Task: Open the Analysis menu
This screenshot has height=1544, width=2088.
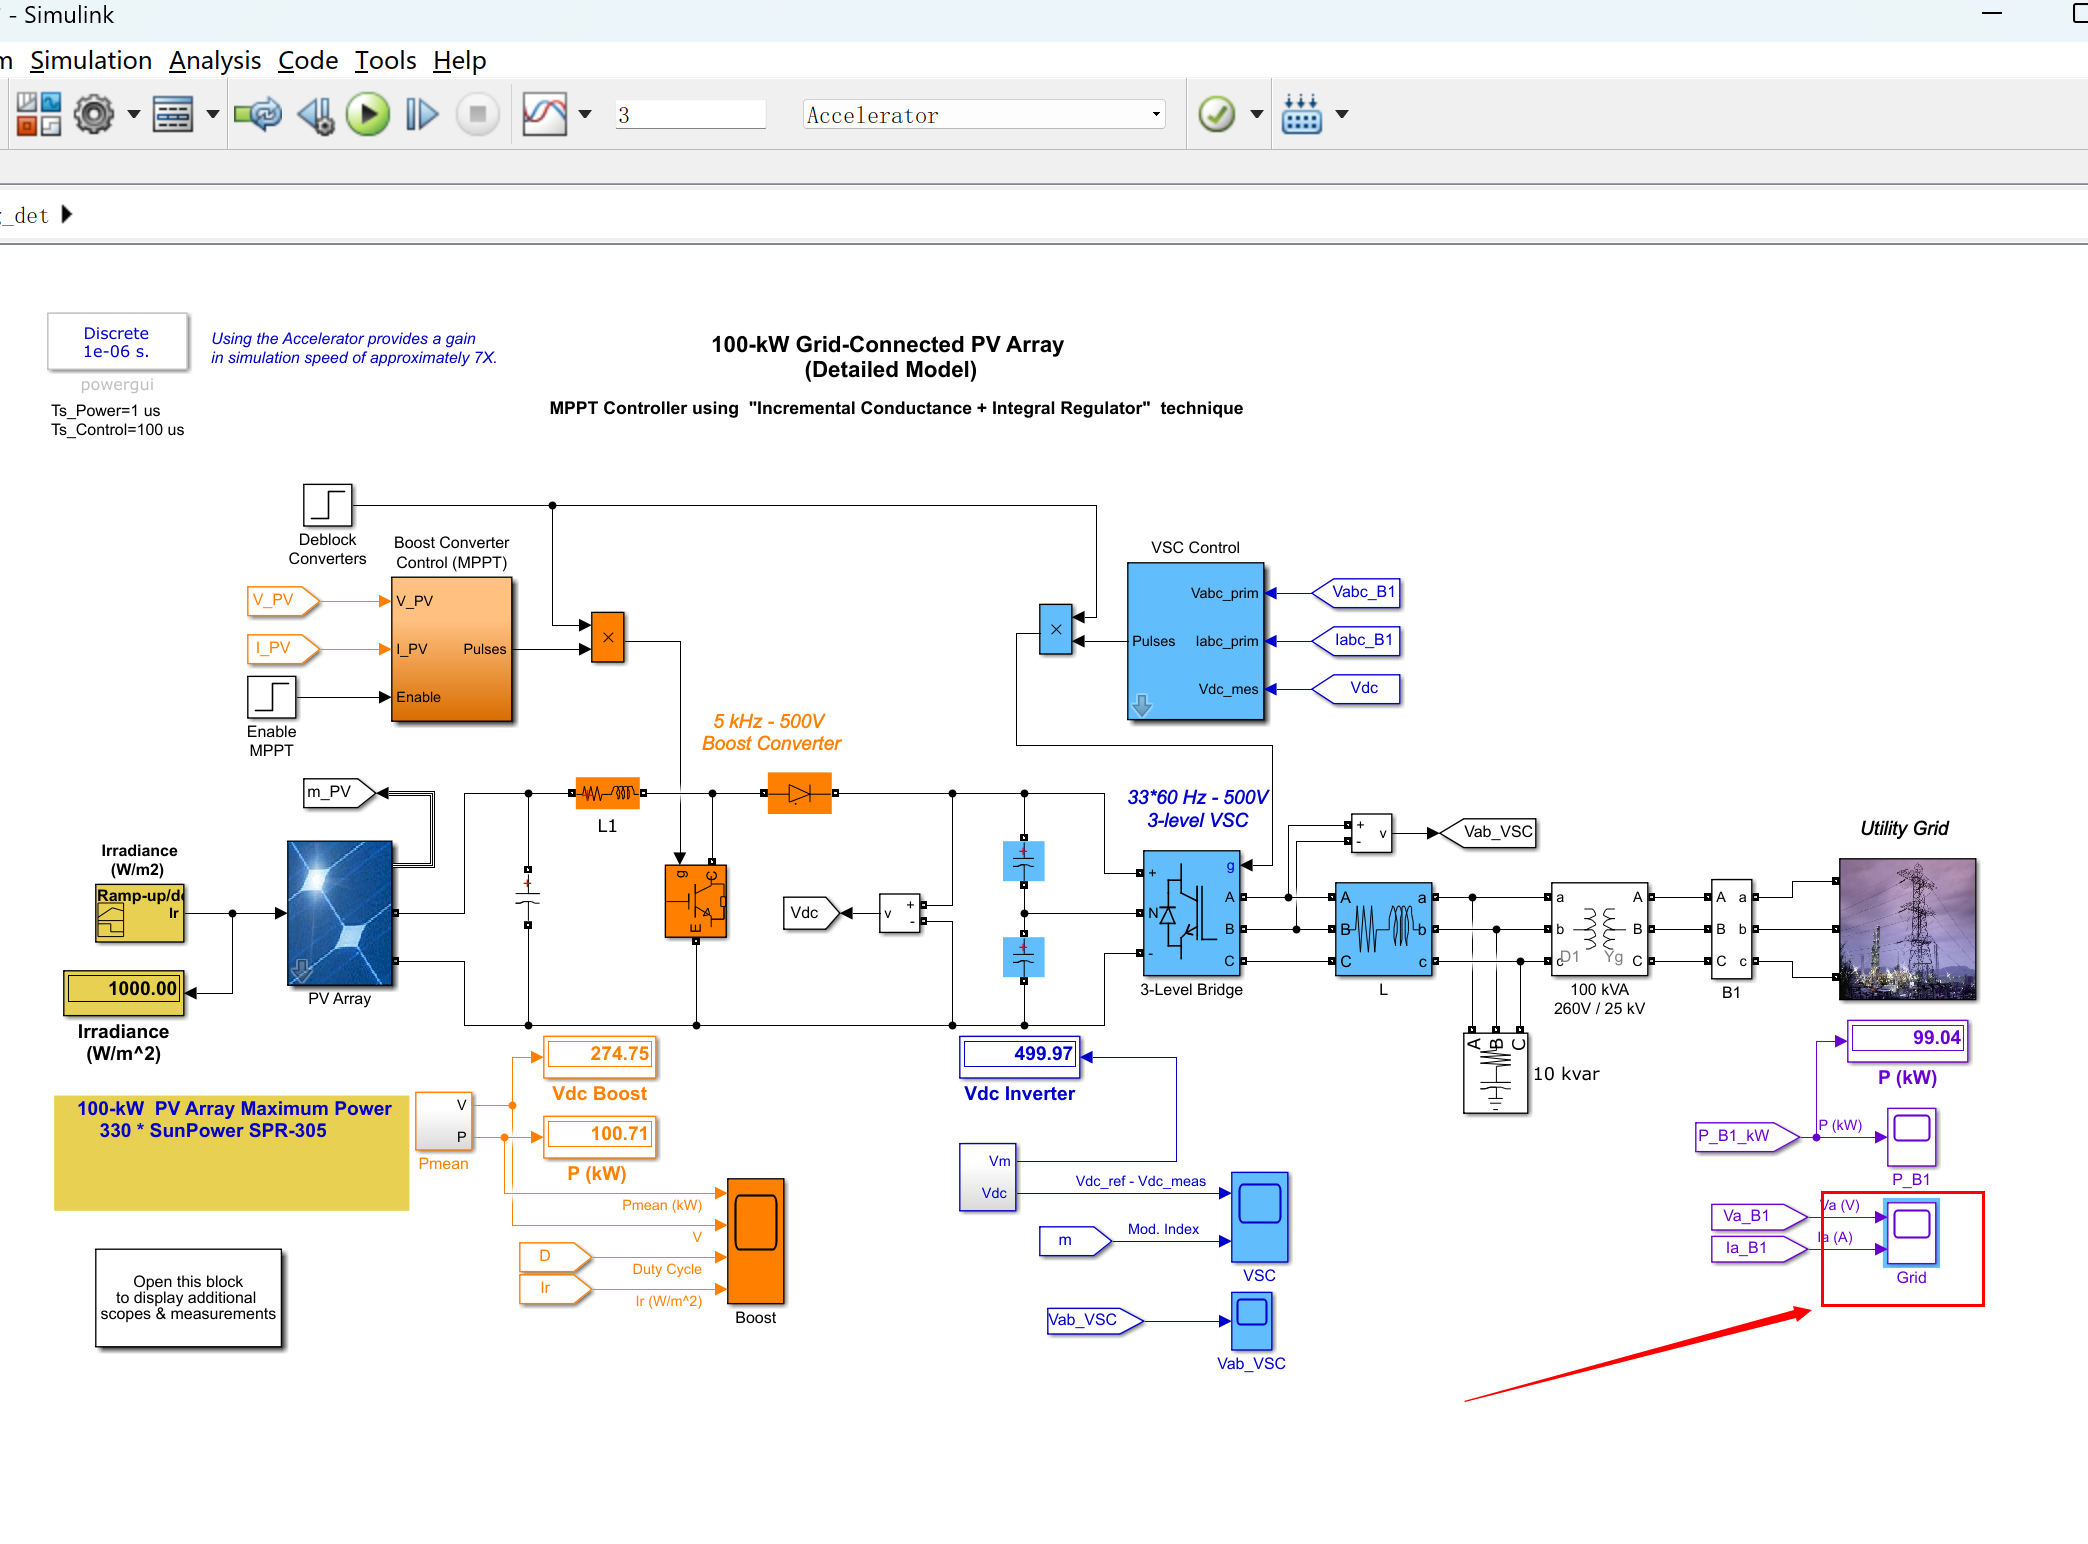Action: tap(215, 61)
